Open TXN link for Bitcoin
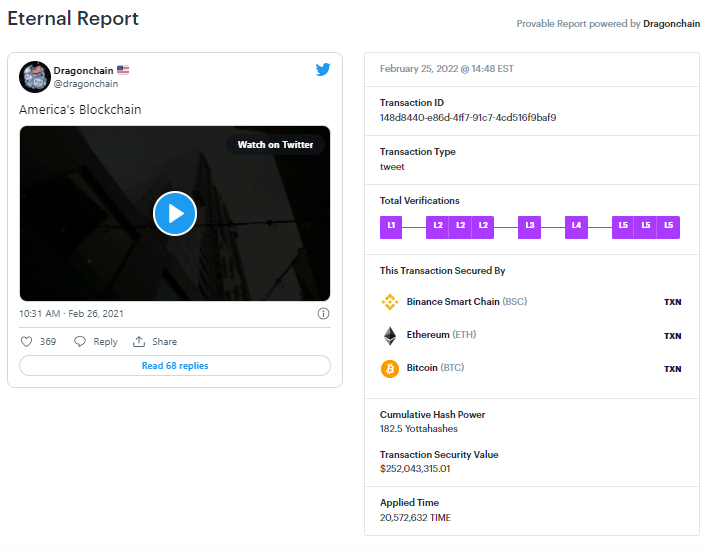The width and height of the screenshot is (711, 554). point(672,369)
